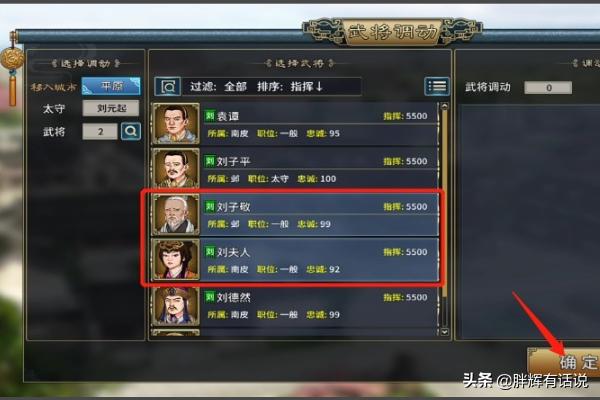The image size is (600, 400).
Task: Select 袁谭's portrait
Action: coord(176,123)
